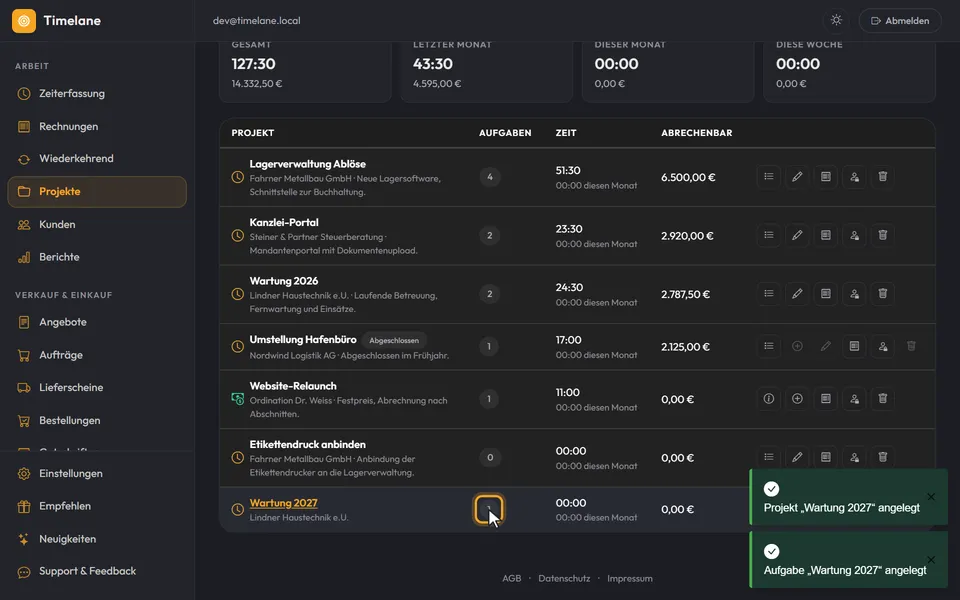The image size is (960, 600).
Task: Click the invoice icon for Etikettendruck anbinden
Action: click(x=826, y=457)
